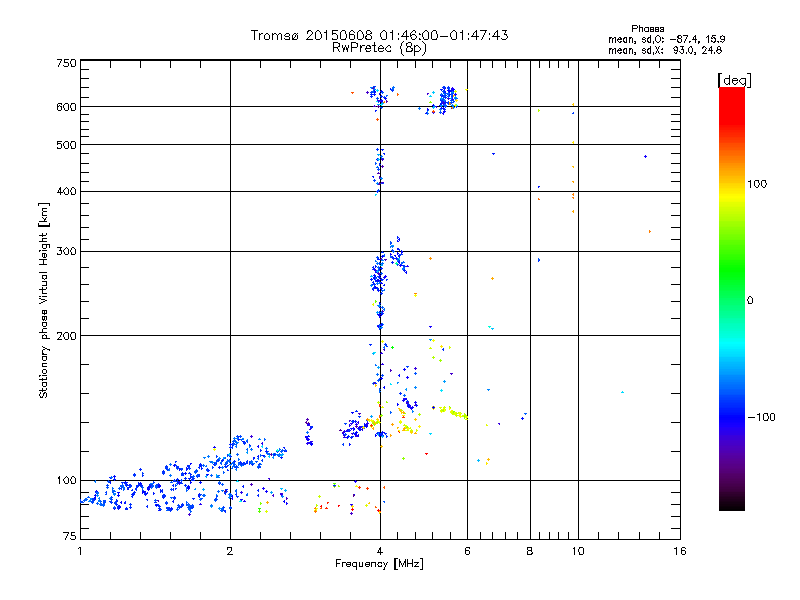Click 'mean, sd,O: -87.4, 15.9' statistics line

coord(666,40)
